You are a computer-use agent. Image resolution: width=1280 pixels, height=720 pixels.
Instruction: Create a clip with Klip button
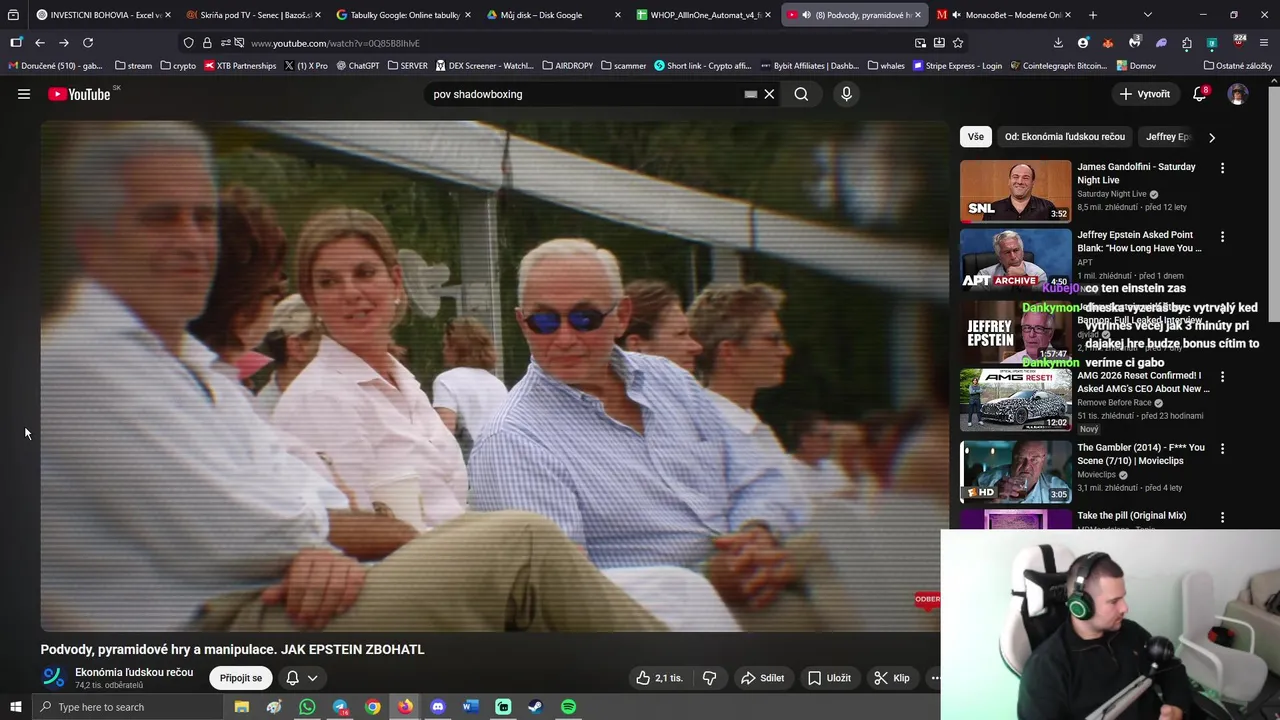(891, 678)
